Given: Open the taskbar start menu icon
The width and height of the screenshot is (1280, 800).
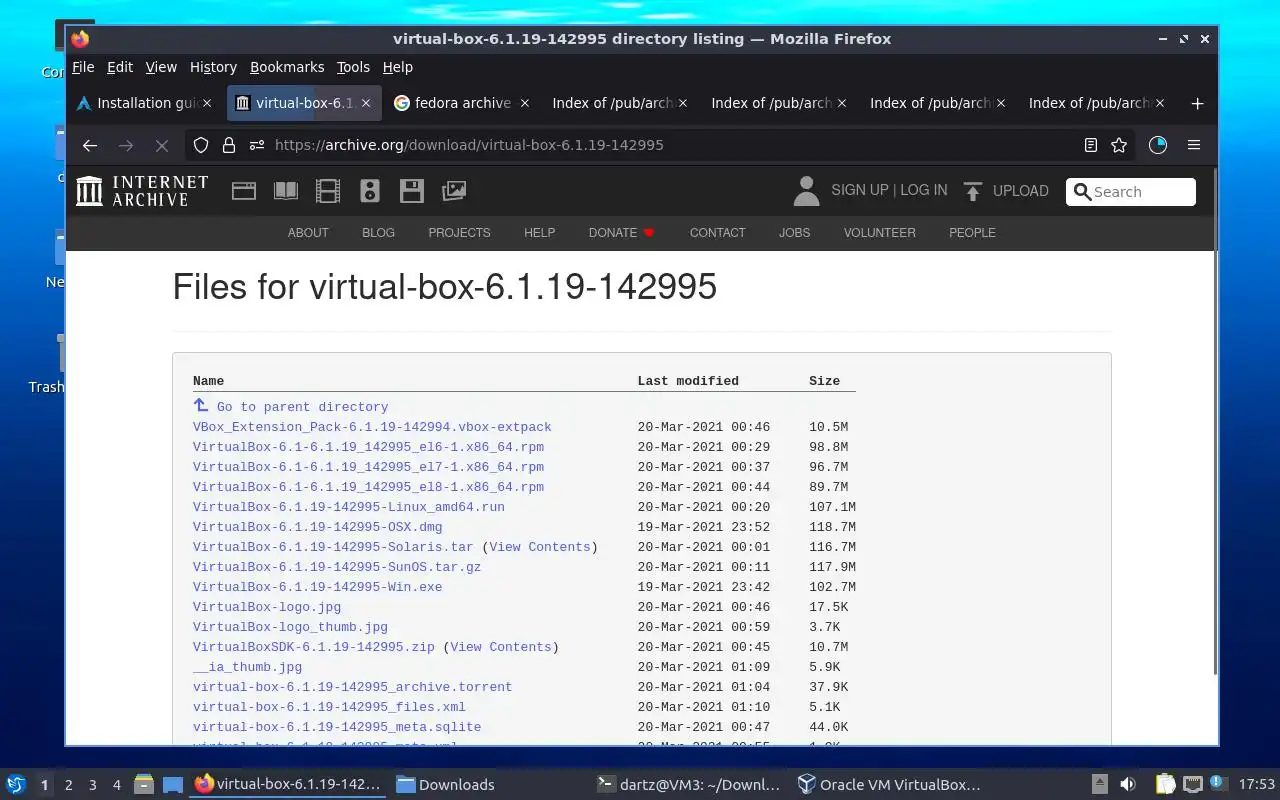Looking at the screenshot, I should tap(16, 785).
